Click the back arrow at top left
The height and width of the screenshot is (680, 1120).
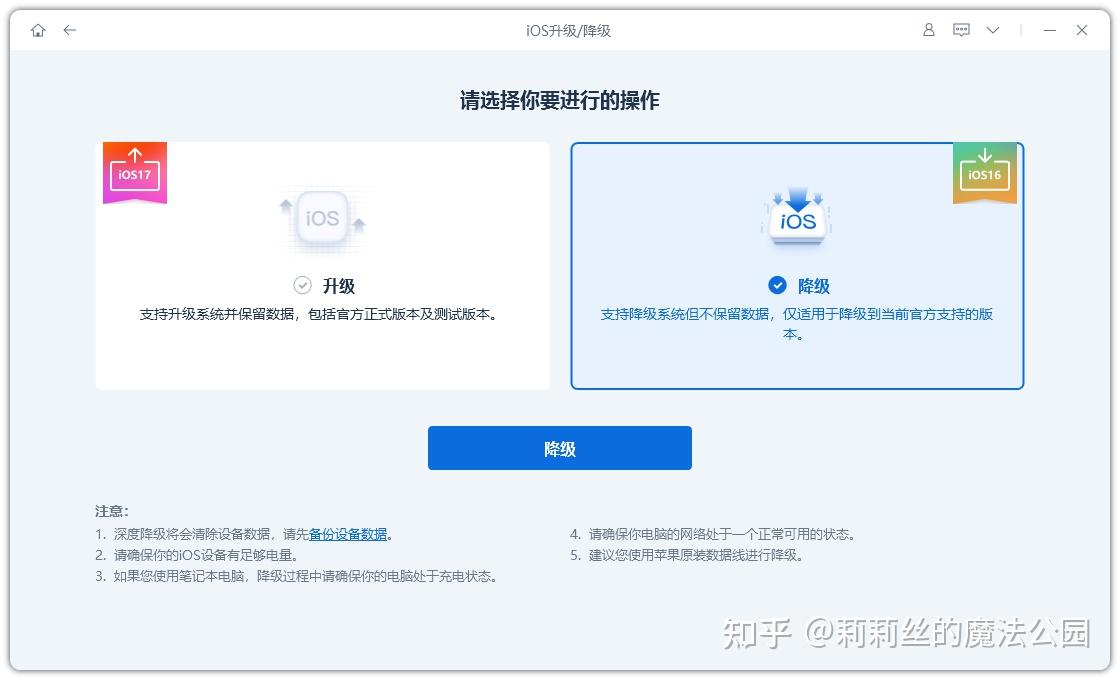68,30
